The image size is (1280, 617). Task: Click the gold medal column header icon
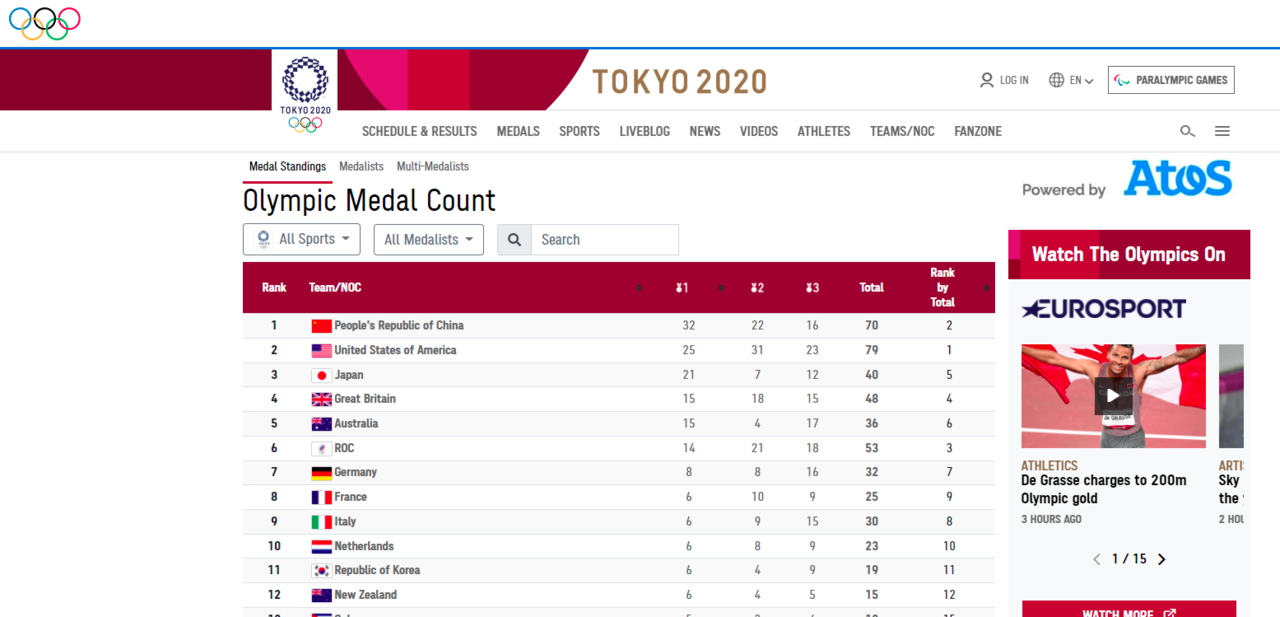[683, 287]
